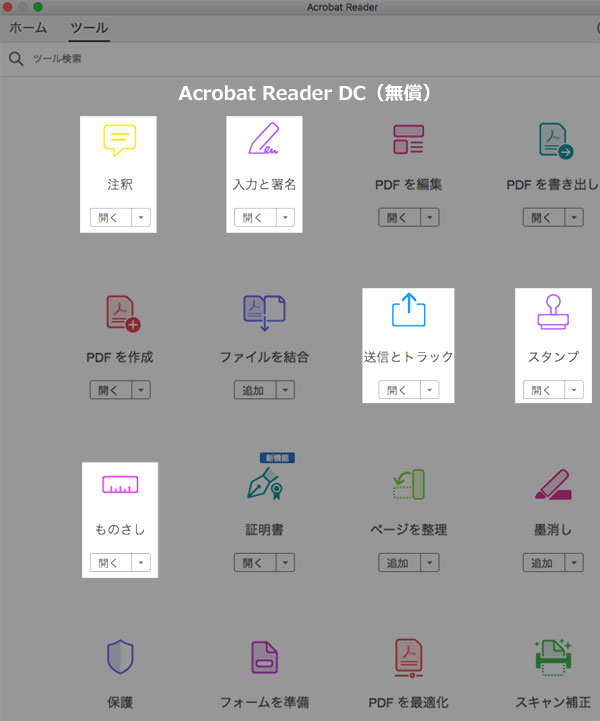Click the 証明書 certificates pen icon
Screen dimensions: 600x721
click(265, 484)
